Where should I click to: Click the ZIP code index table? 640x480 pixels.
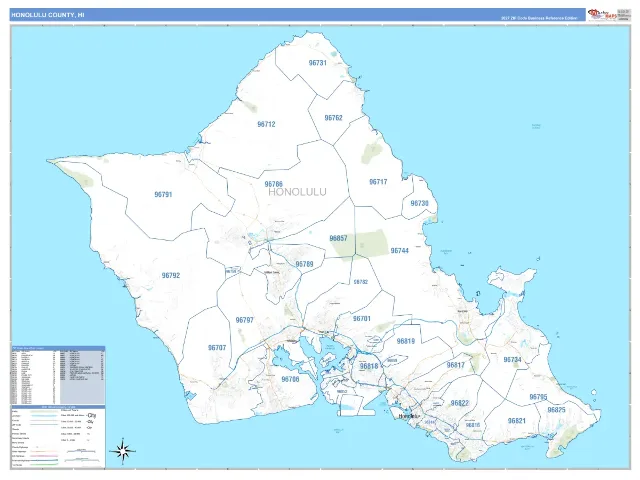(x=58, y=375)
